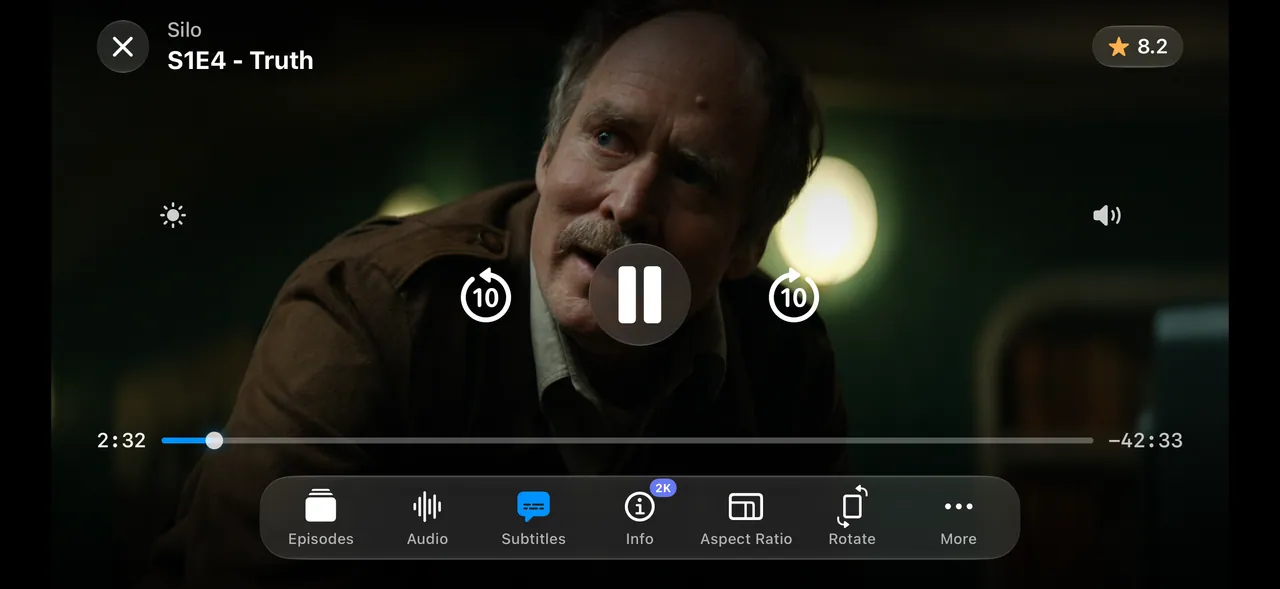The width and height of the screenshot is (1280, 589).
Task: Close the video player
Action: coord(123,47)
